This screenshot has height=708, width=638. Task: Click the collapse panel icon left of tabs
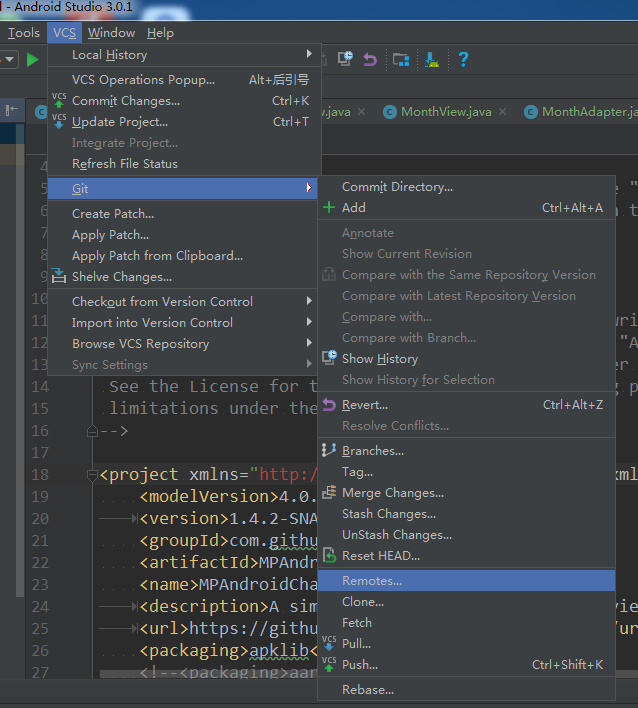point(12,110)
